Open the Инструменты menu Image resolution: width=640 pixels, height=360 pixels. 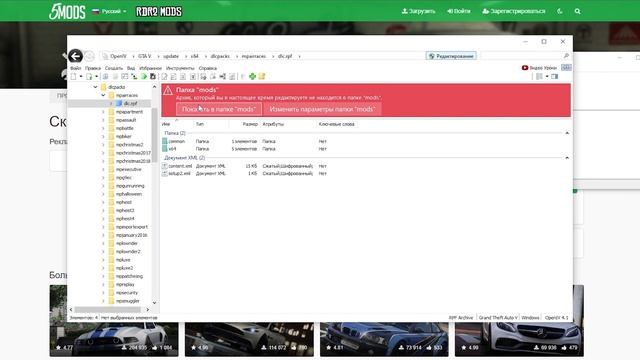180,68
